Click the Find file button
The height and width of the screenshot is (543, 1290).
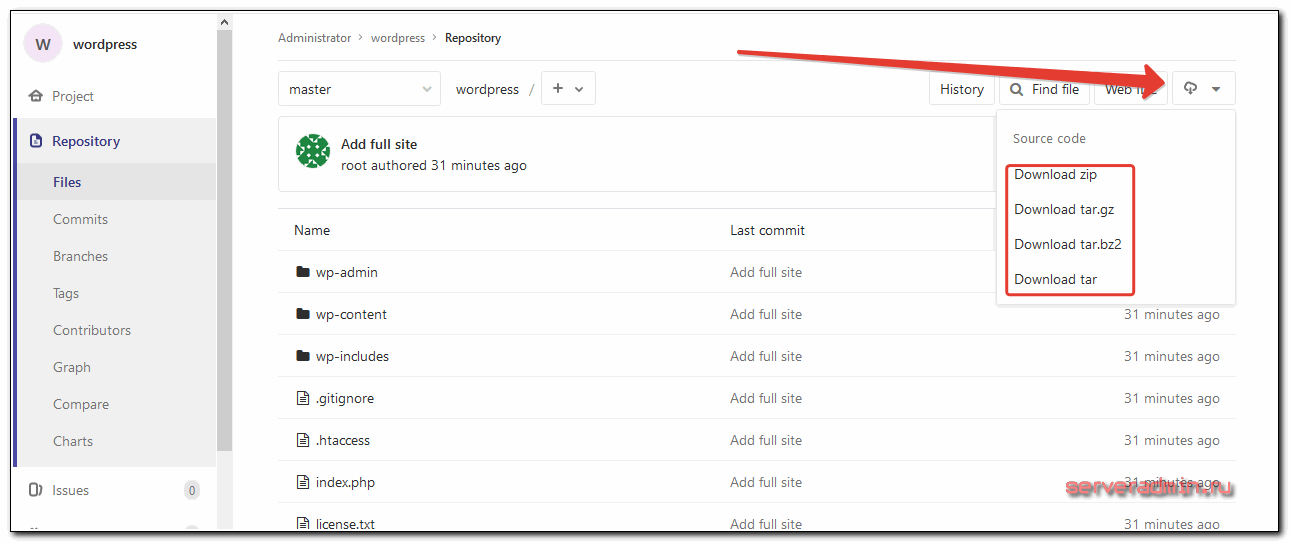click(1044, 89)
